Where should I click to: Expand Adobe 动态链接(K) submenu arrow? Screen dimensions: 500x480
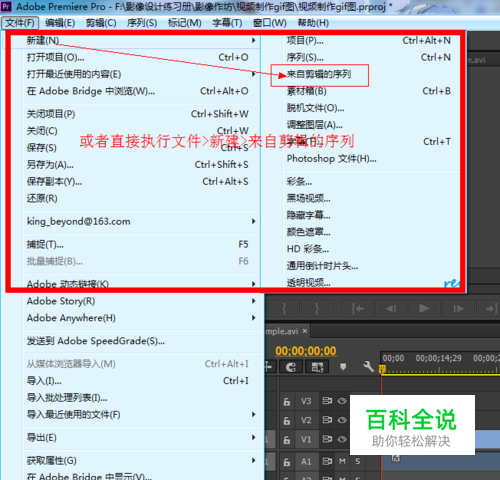pos(254,284)
